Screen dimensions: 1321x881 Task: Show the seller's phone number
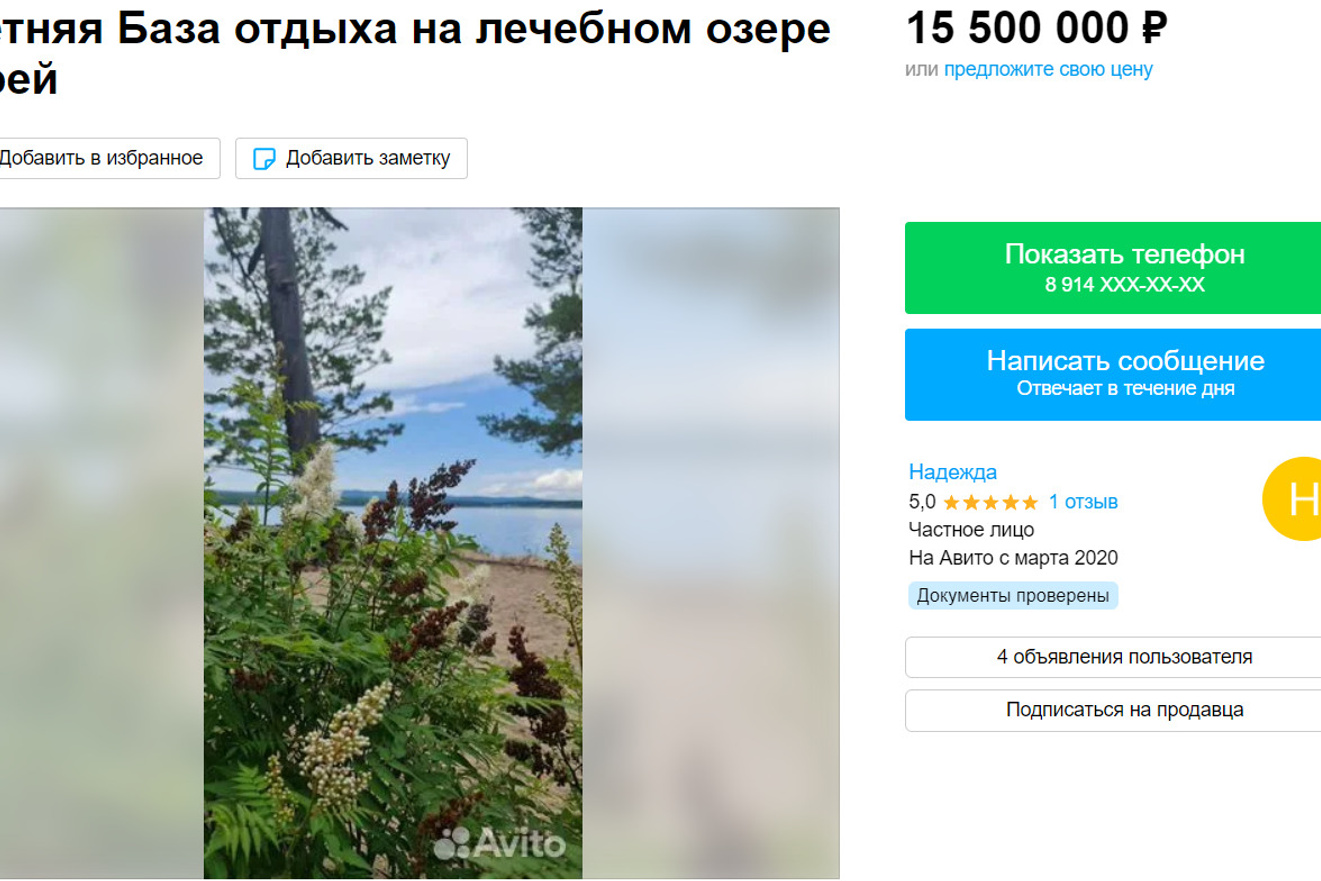1124,255
